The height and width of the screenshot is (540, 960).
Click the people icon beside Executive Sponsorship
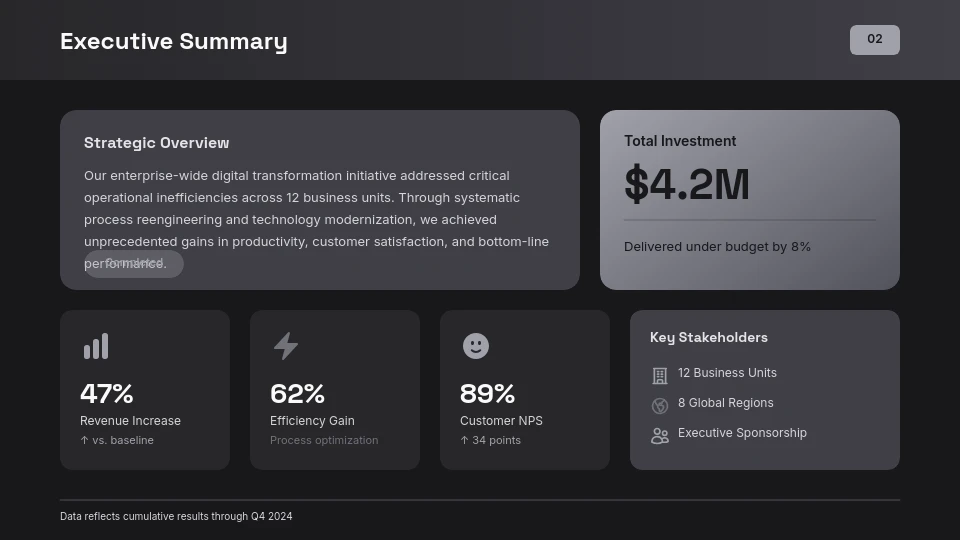pos(659,435)
